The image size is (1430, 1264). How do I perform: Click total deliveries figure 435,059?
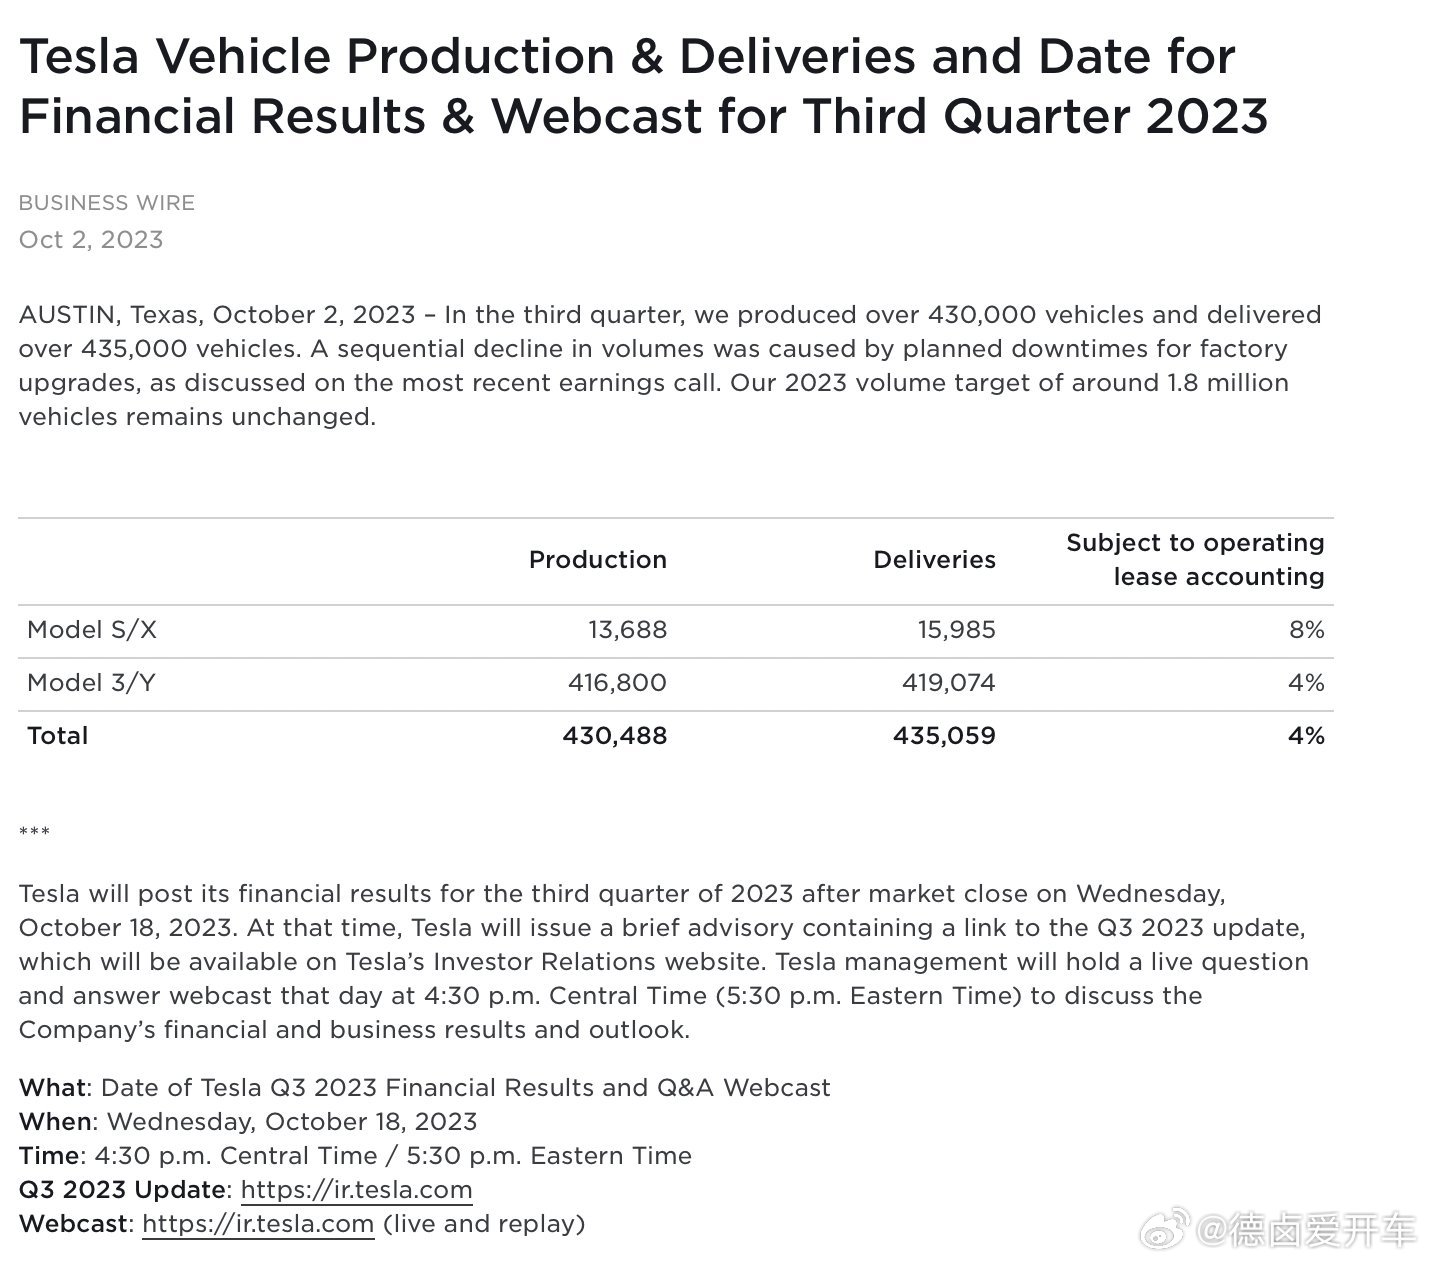pyautogui.click(x=944, y=736)
